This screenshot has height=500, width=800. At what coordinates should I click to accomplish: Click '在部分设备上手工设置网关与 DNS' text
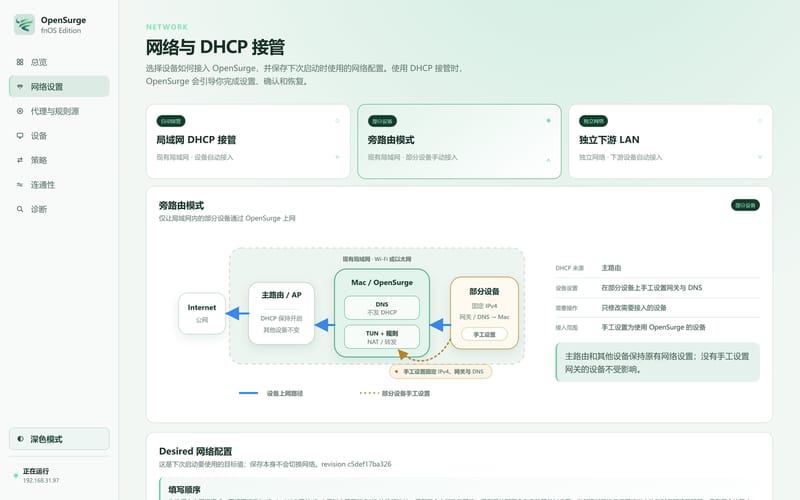pos(652,288)
